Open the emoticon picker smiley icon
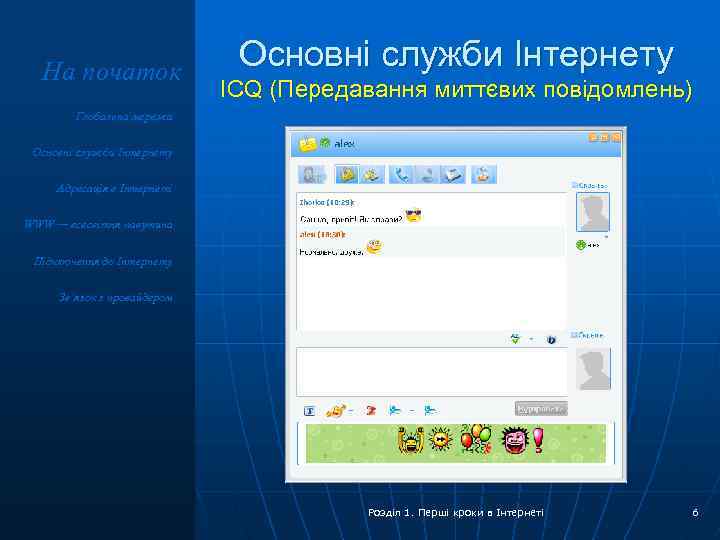 tap(335, 410)
